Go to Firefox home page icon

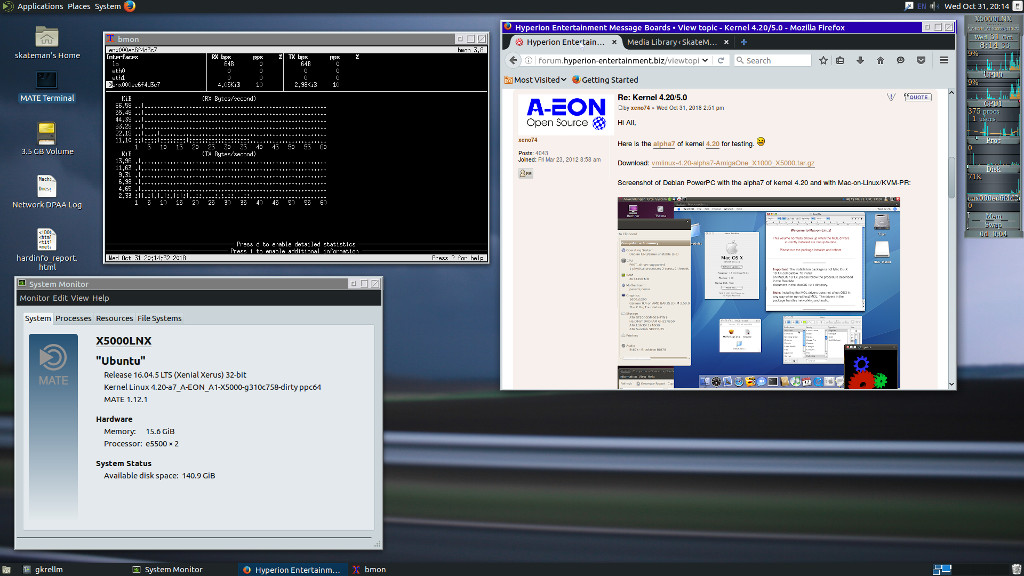tap(880, 60)
